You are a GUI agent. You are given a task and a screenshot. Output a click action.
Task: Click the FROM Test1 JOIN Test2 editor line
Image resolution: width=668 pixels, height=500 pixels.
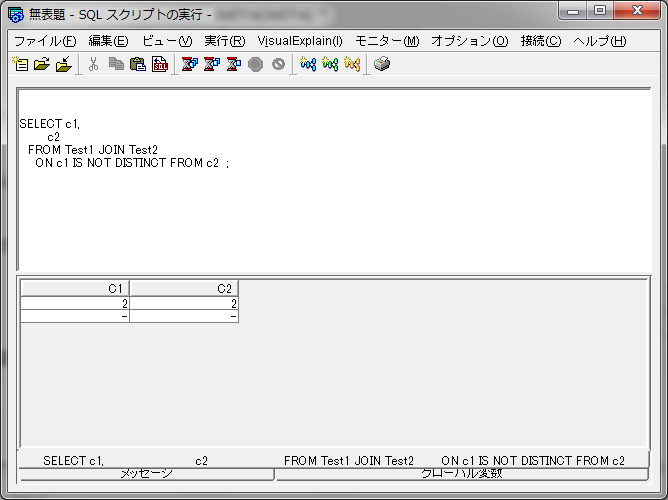pos(93,150)
